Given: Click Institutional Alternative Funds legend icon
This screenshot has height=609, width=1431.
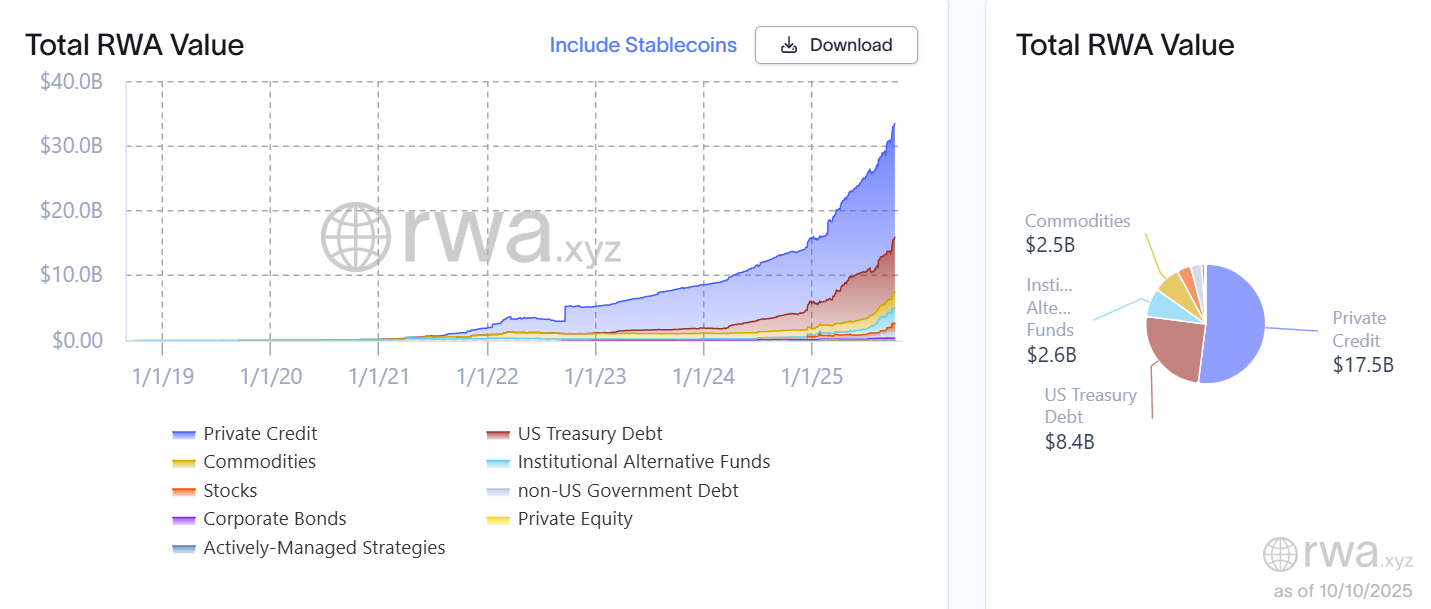Looking at the screenshot, I should pyautogui.click(x=497, y=463).
